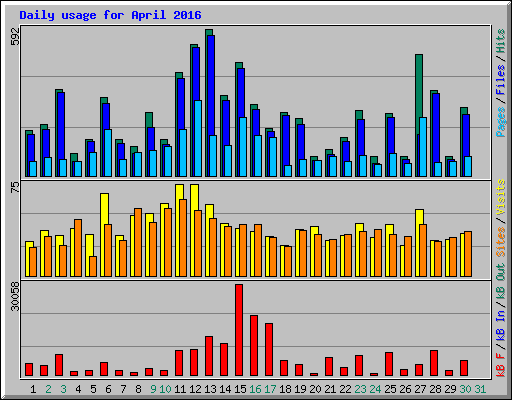
Task: Click day 5 on the x-axis
Action: (93, 389)
